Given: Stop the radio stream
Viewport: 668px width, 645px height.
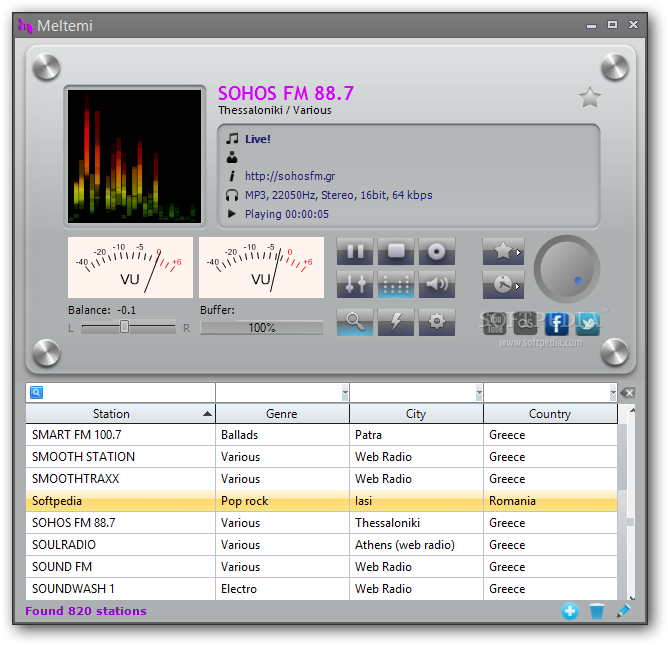Looking at the screenshot, I should tap(396, 252).
